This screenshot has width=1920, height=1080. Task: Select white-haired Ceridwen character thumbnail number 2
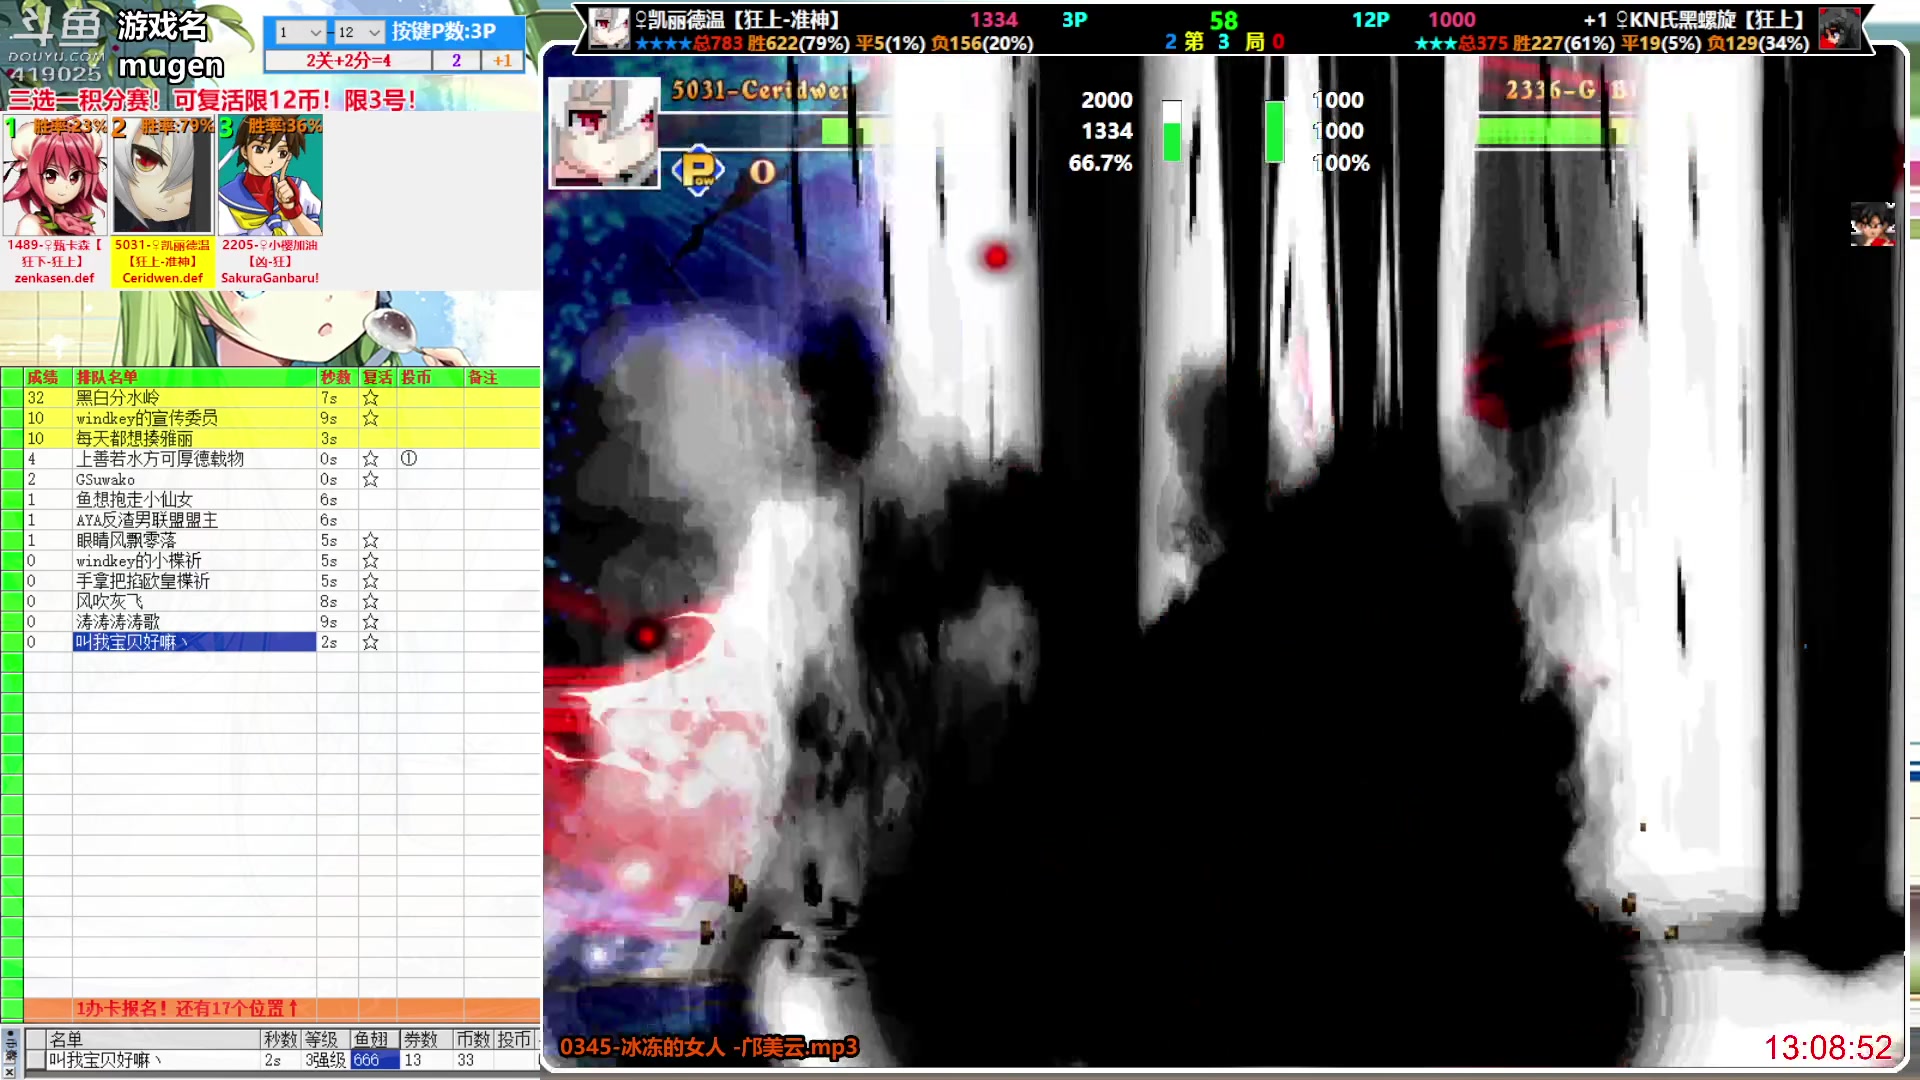pyautogui.click(x=162, y=176)
